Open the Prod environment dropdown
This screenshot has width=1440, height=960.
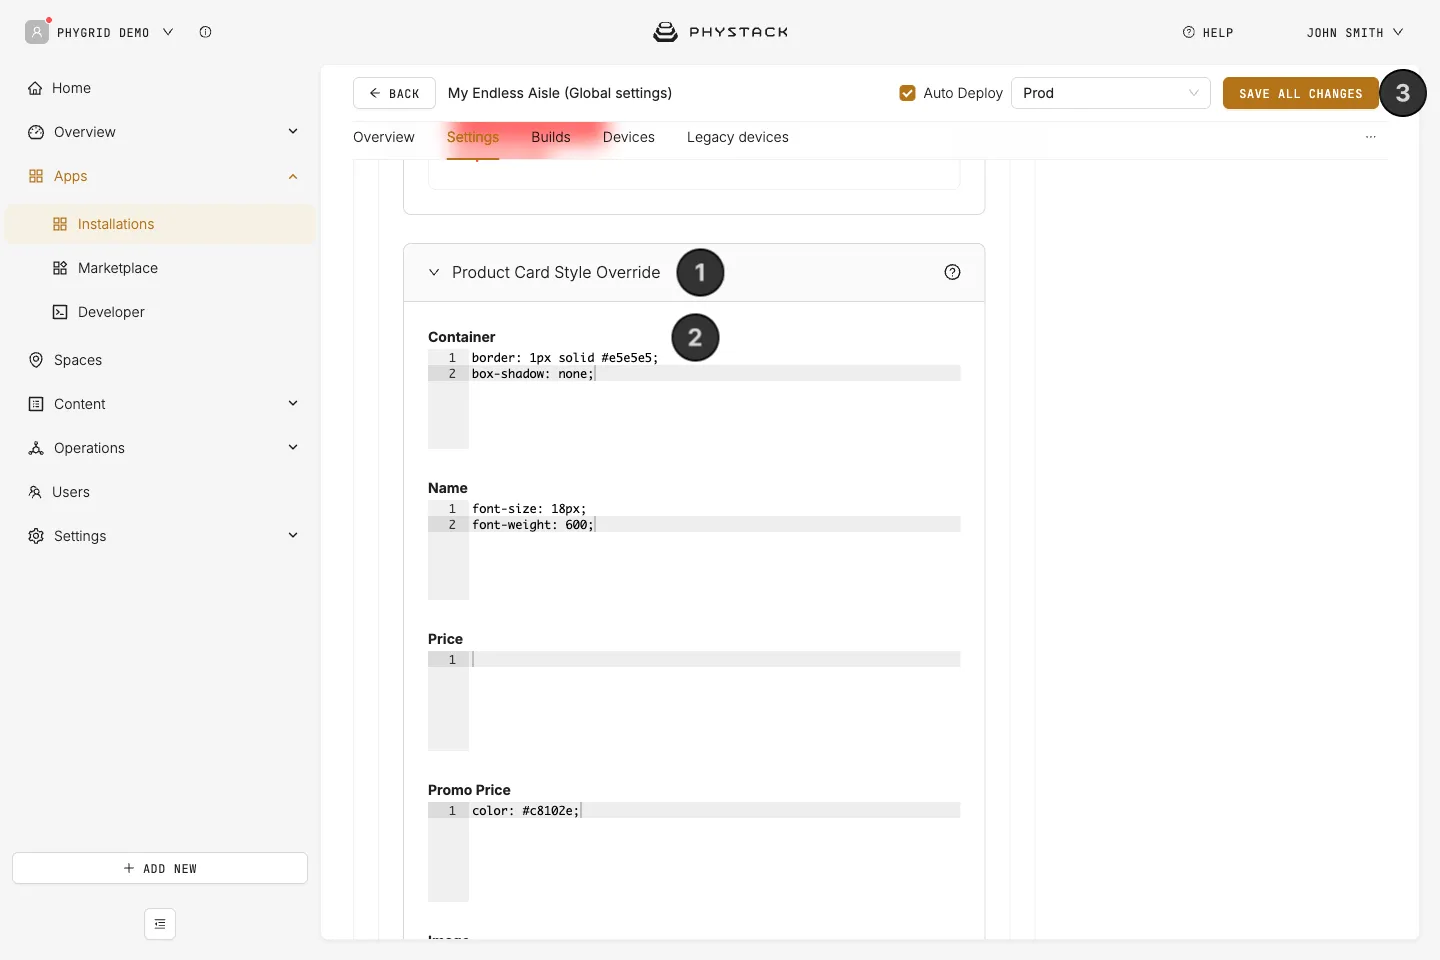click(x=1111, y=93)
